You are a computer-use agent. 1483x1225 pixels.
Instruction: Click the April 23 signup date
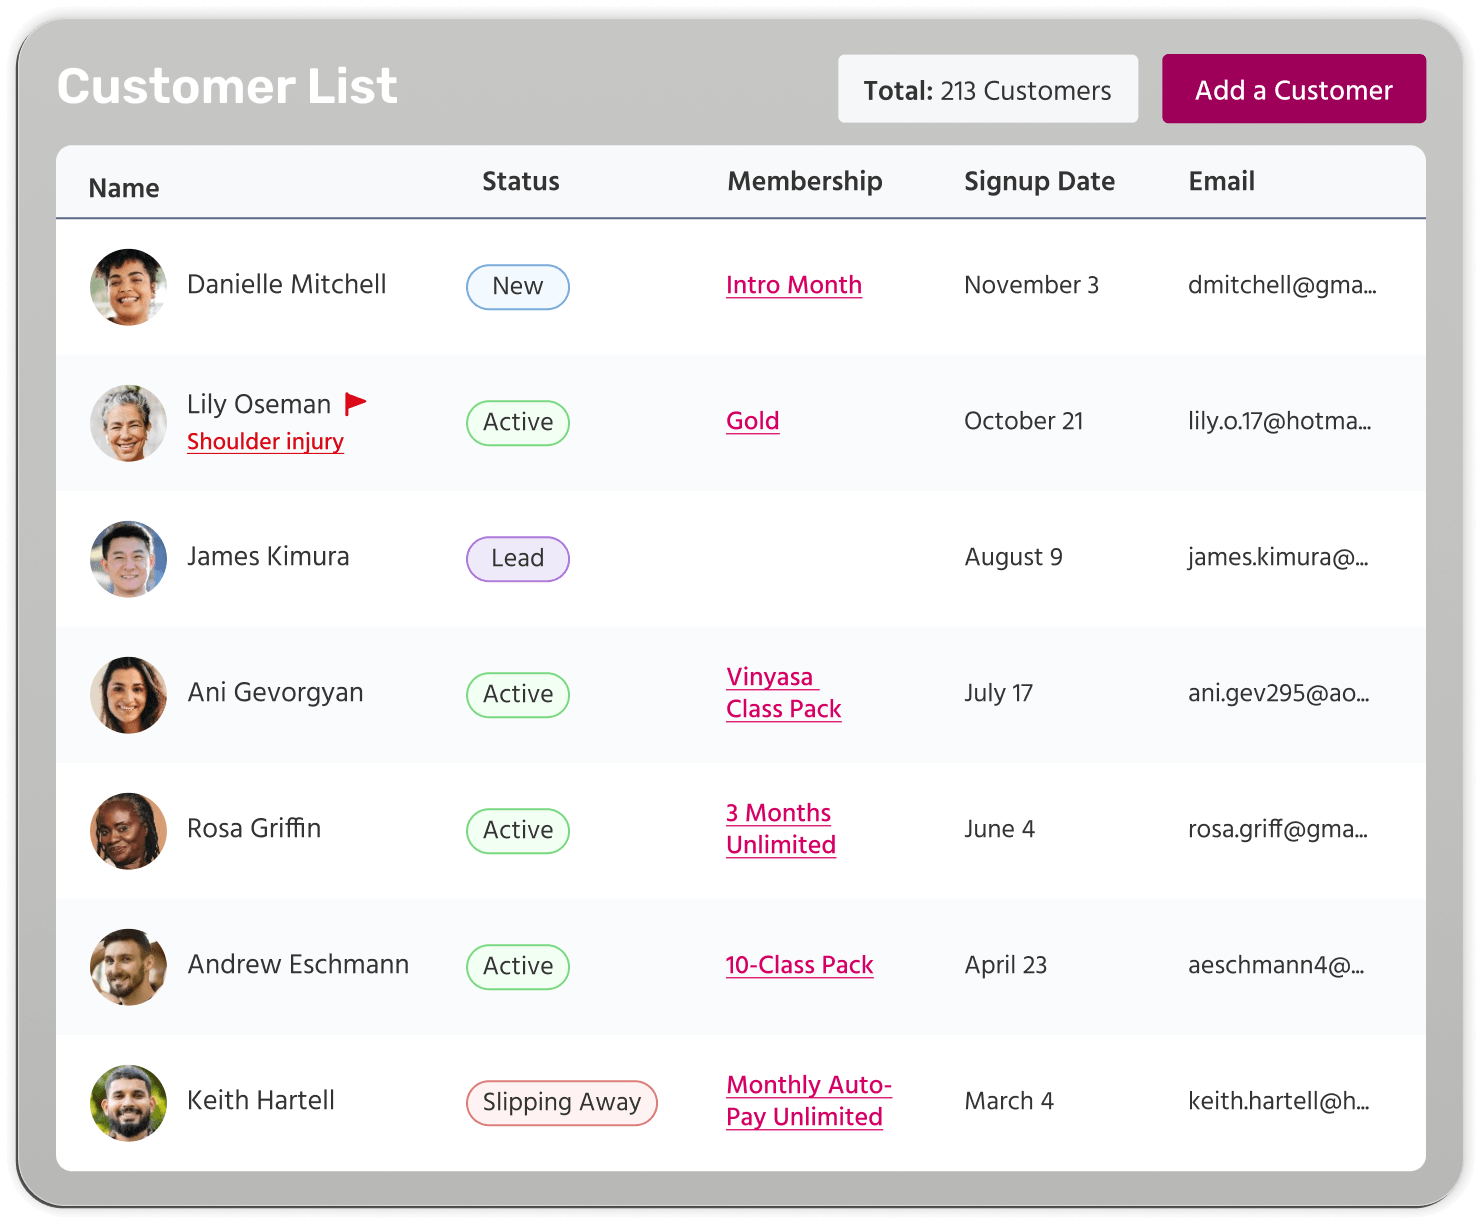click(1005, 965)
